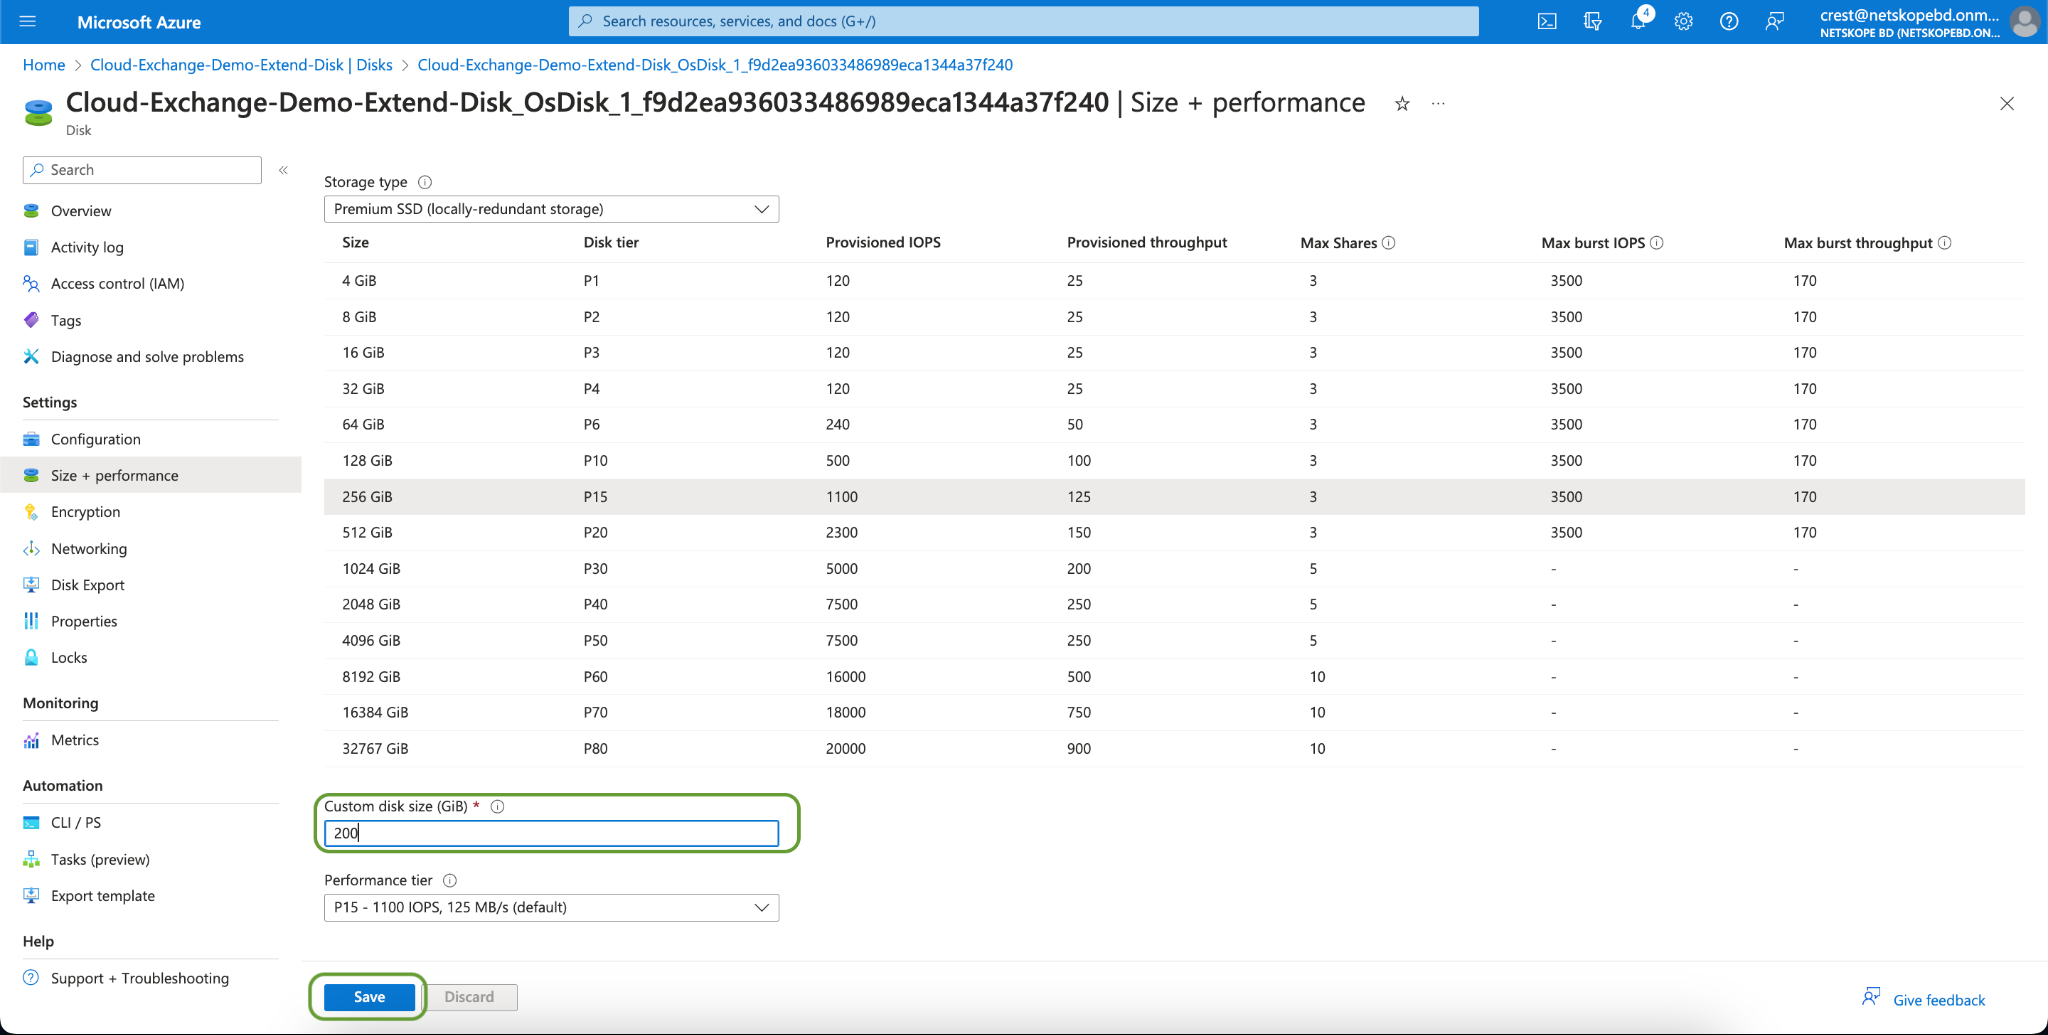Open the Azure portal hamburger menu
The image size is (2048, 1035).
pos(28,21)
